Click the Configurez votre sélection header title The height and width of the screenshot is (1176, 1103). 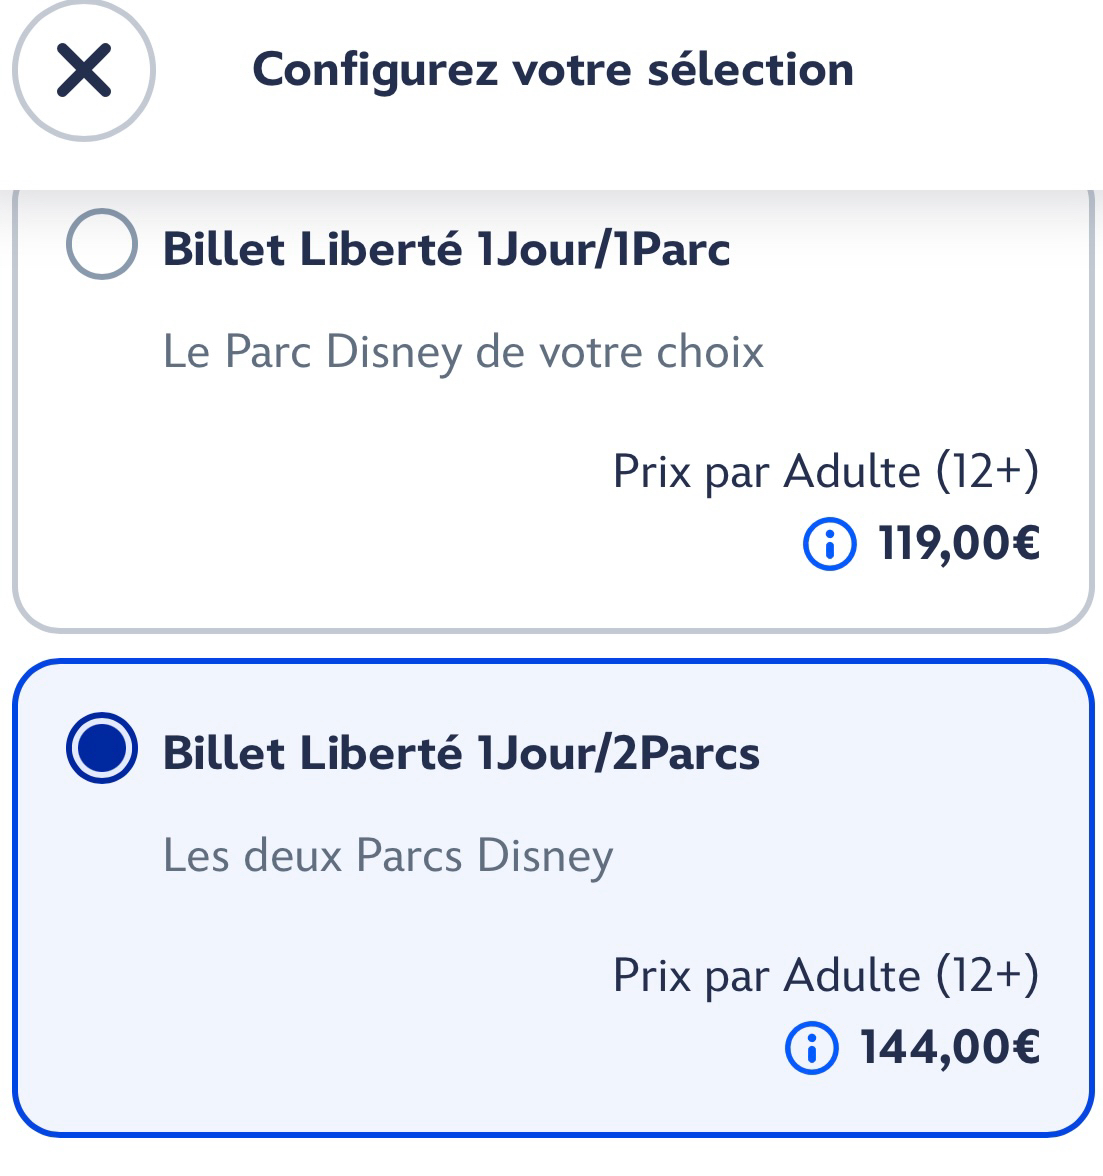553,70
